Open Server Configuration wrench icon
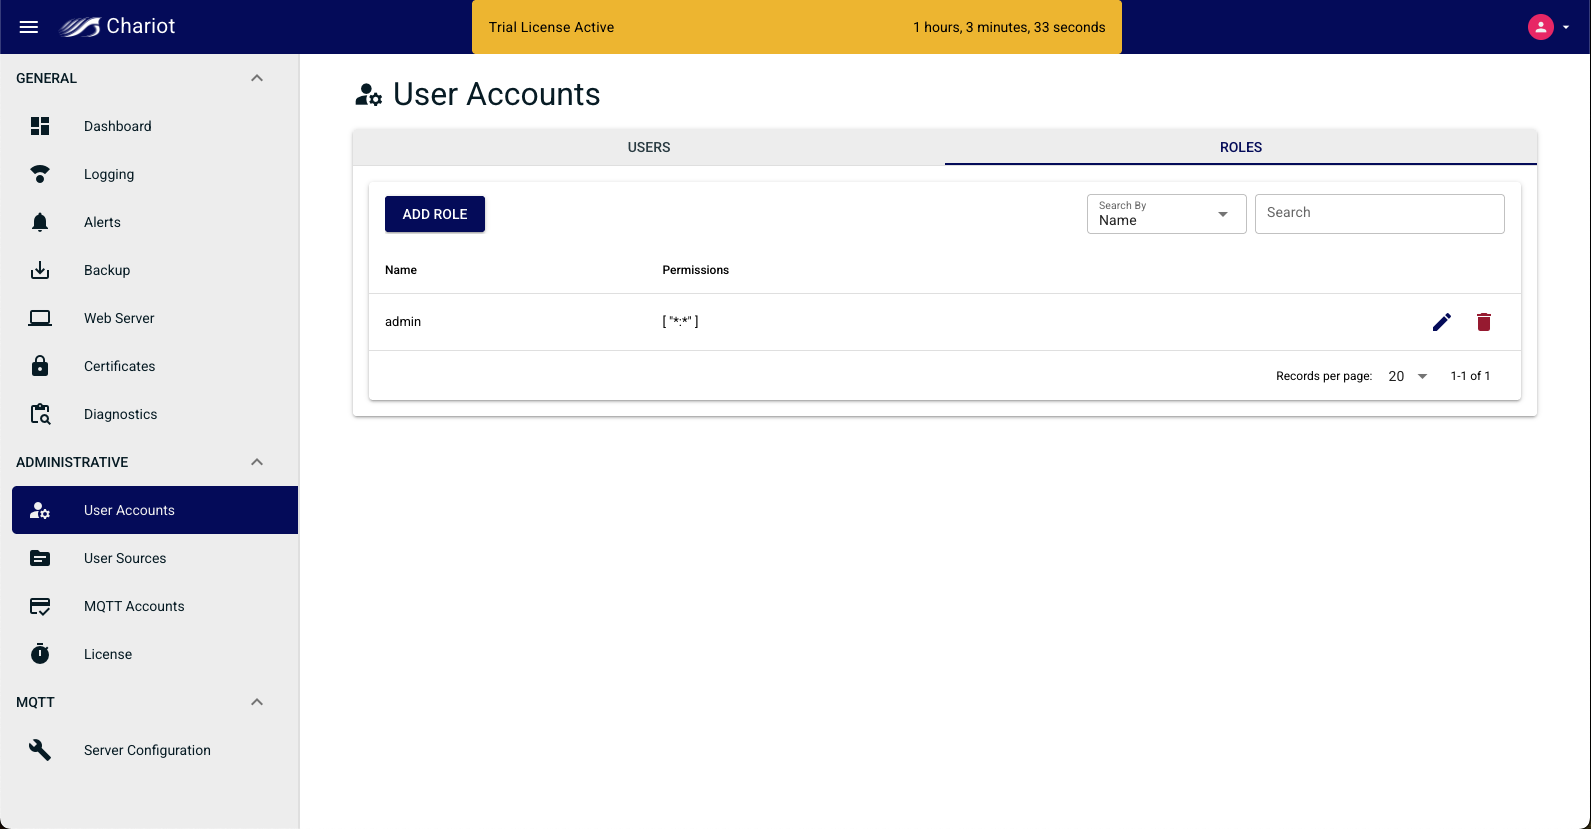 [x=40, y=750]
